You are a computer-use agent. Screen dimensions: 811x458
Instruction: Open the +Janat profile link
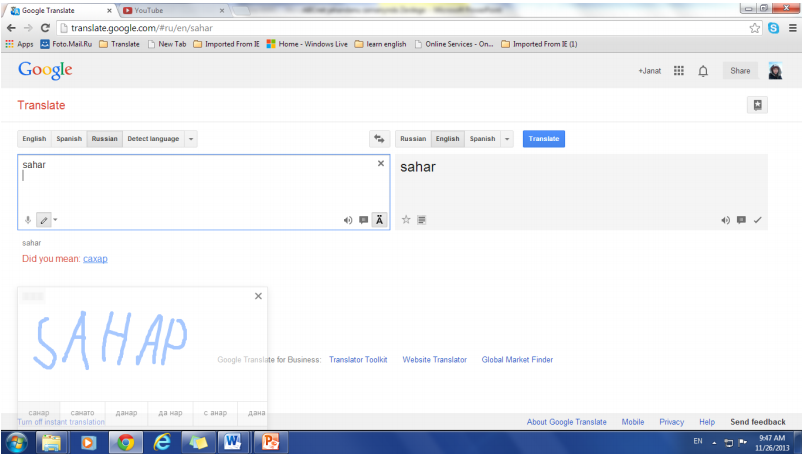650,71
